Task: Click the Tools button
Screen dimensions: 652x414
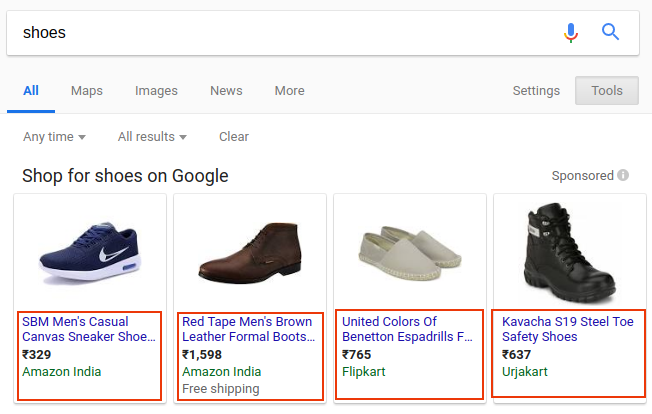Action: 607,90
